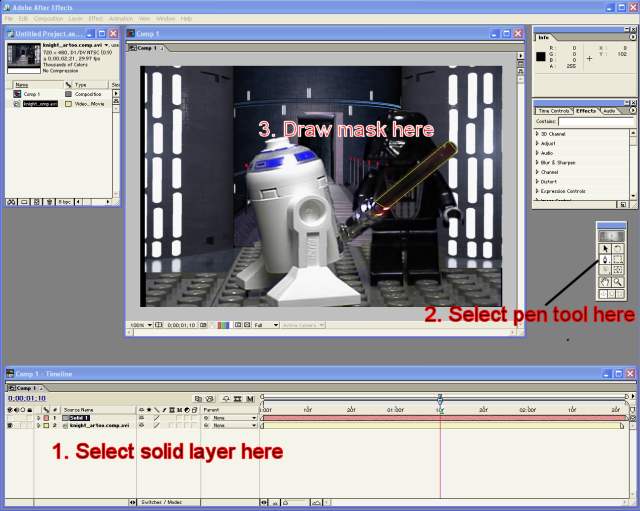Image resolution: width=640 pixels, height=511 pixels.
Task: Switch to the Time Controls tab
Action: [x=553, y=111]
